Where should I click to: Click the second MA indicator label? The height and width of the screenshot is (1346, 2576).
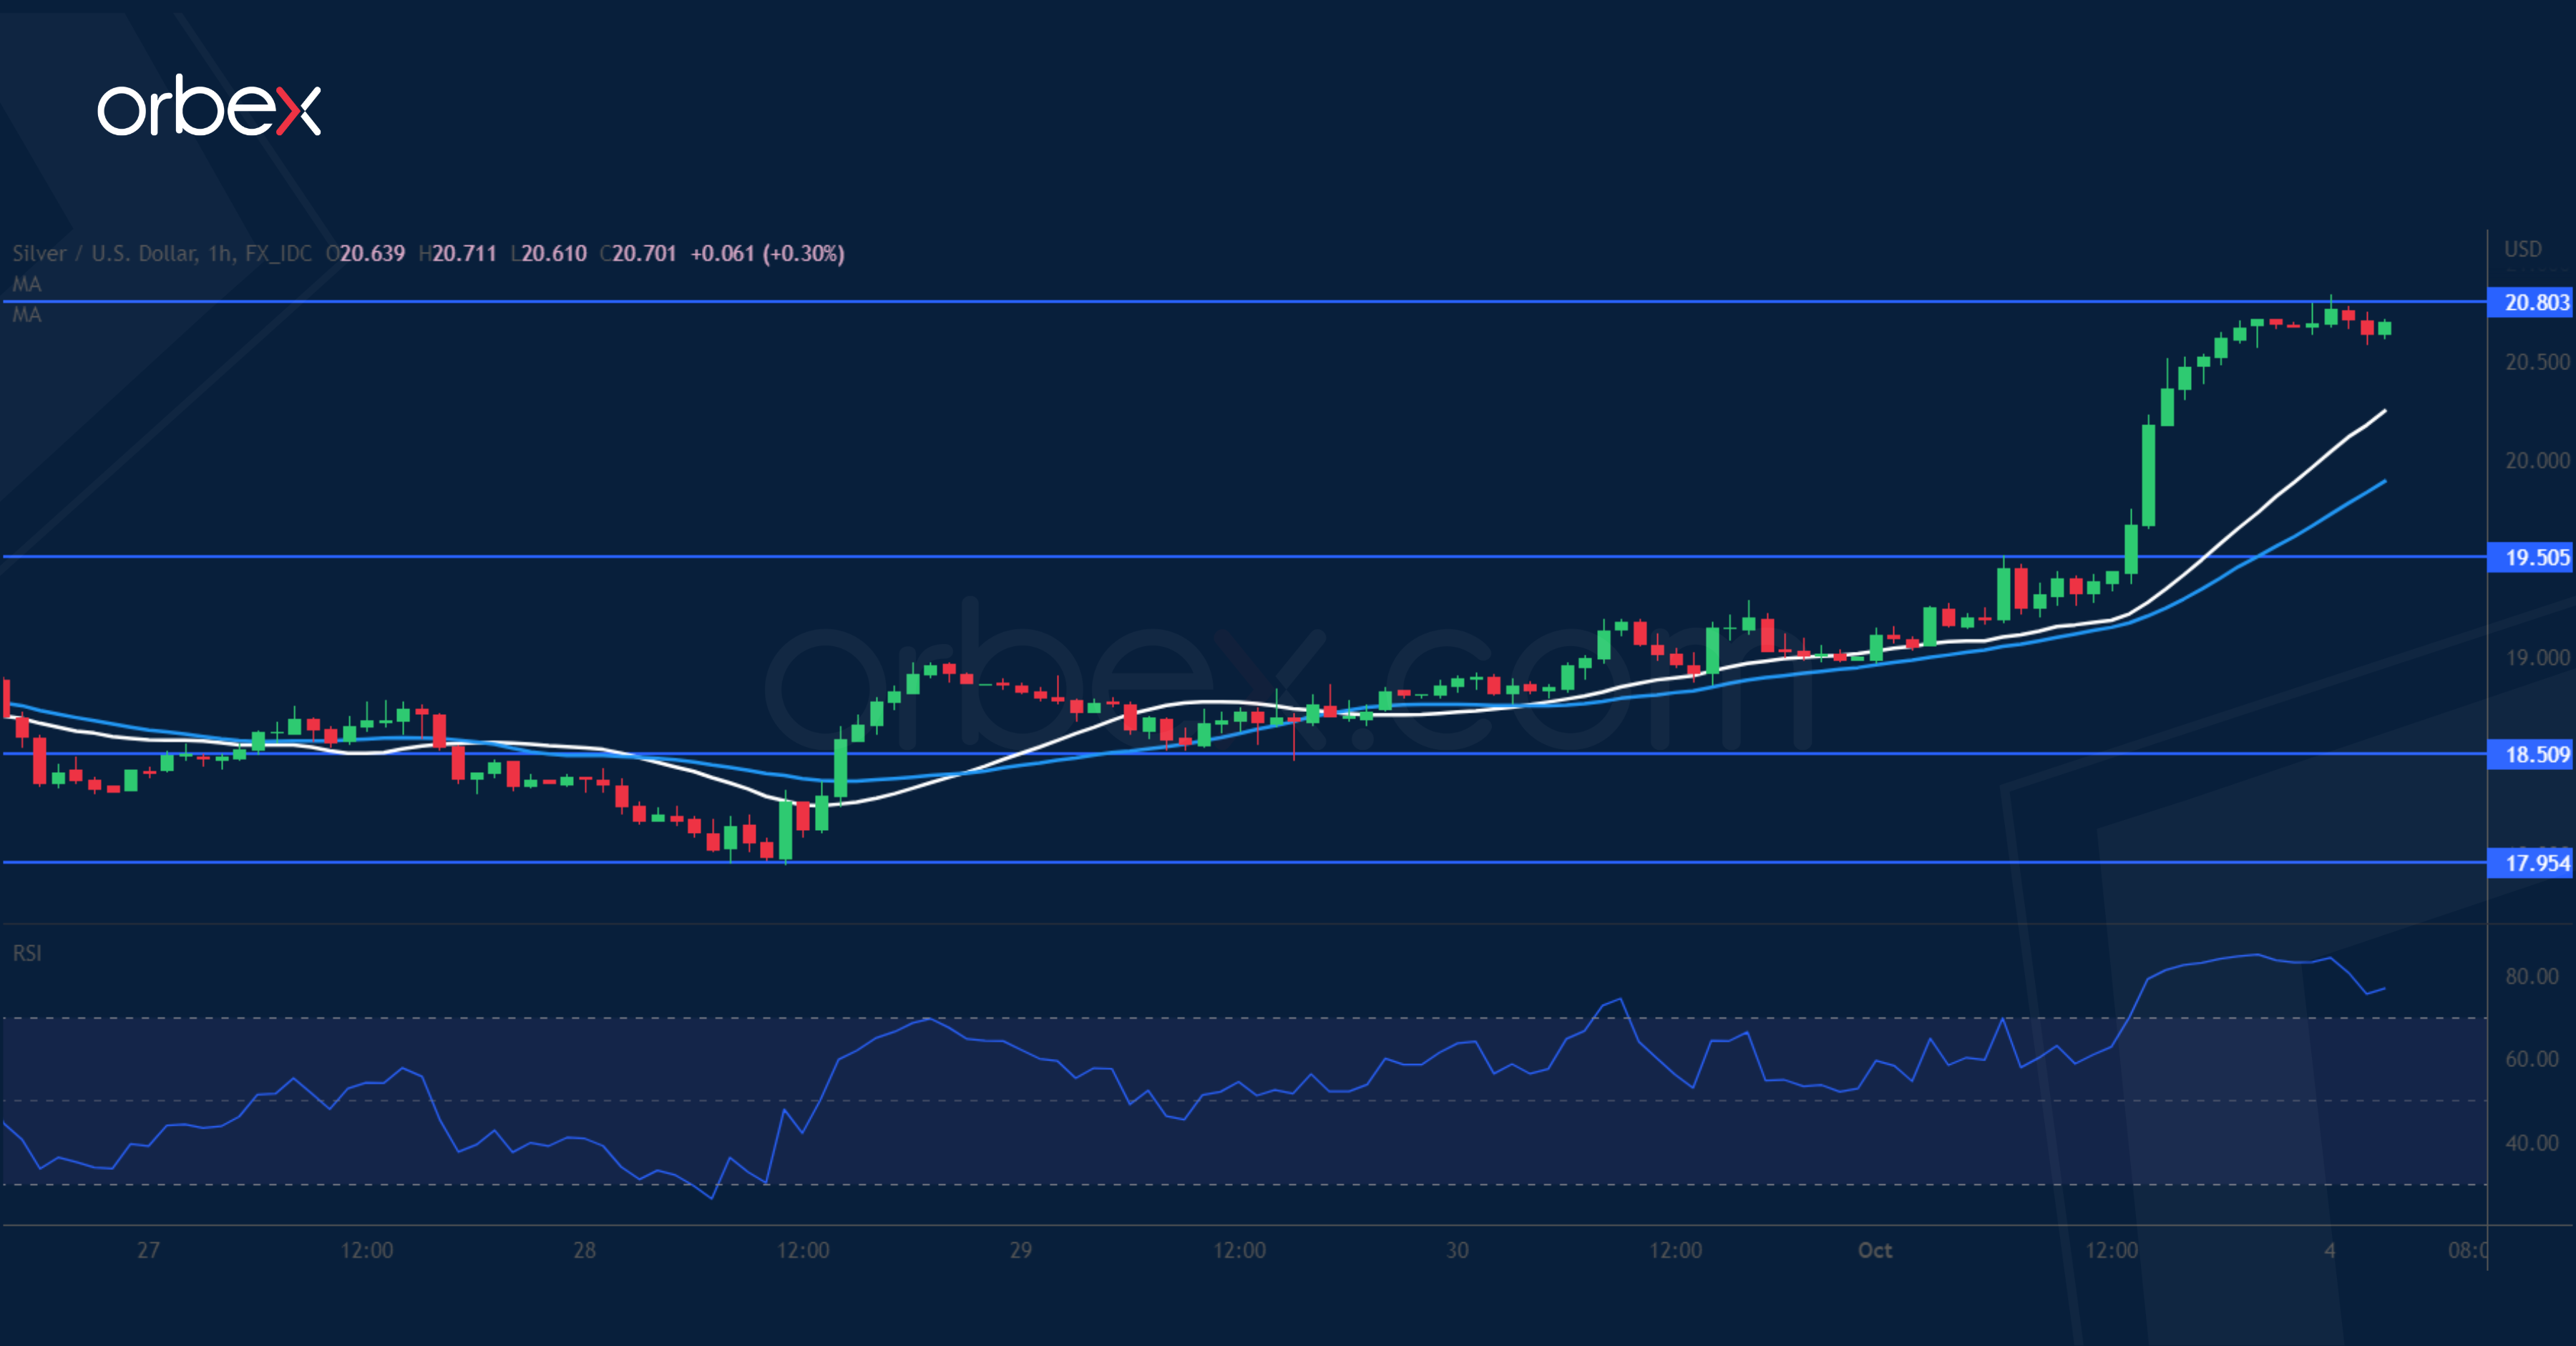pyautogui.click(x=26, y=315)
